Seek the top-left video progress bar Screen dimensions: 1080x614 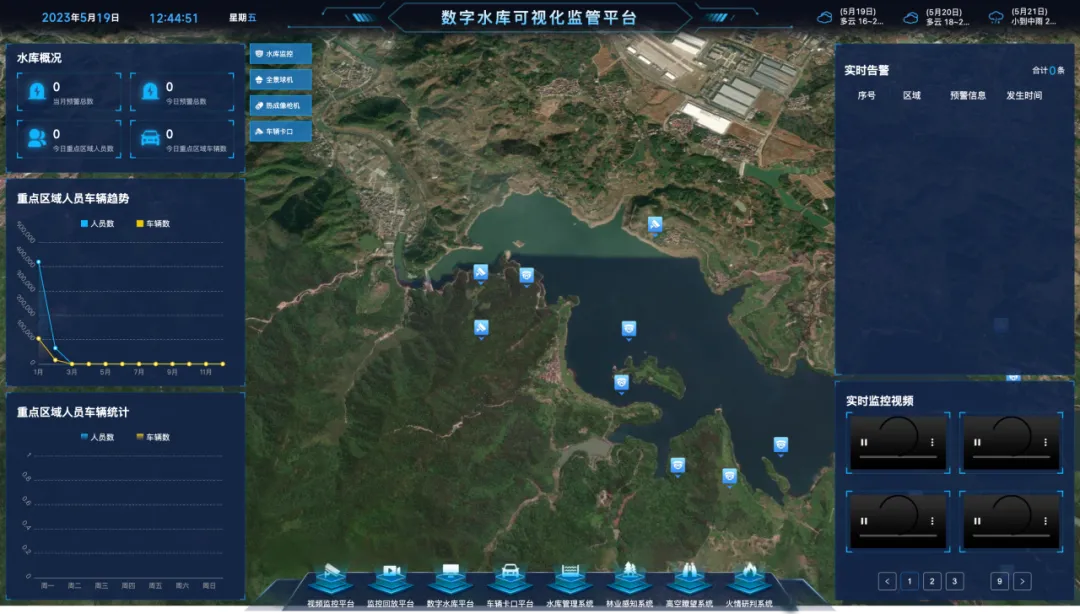point(898,457)
